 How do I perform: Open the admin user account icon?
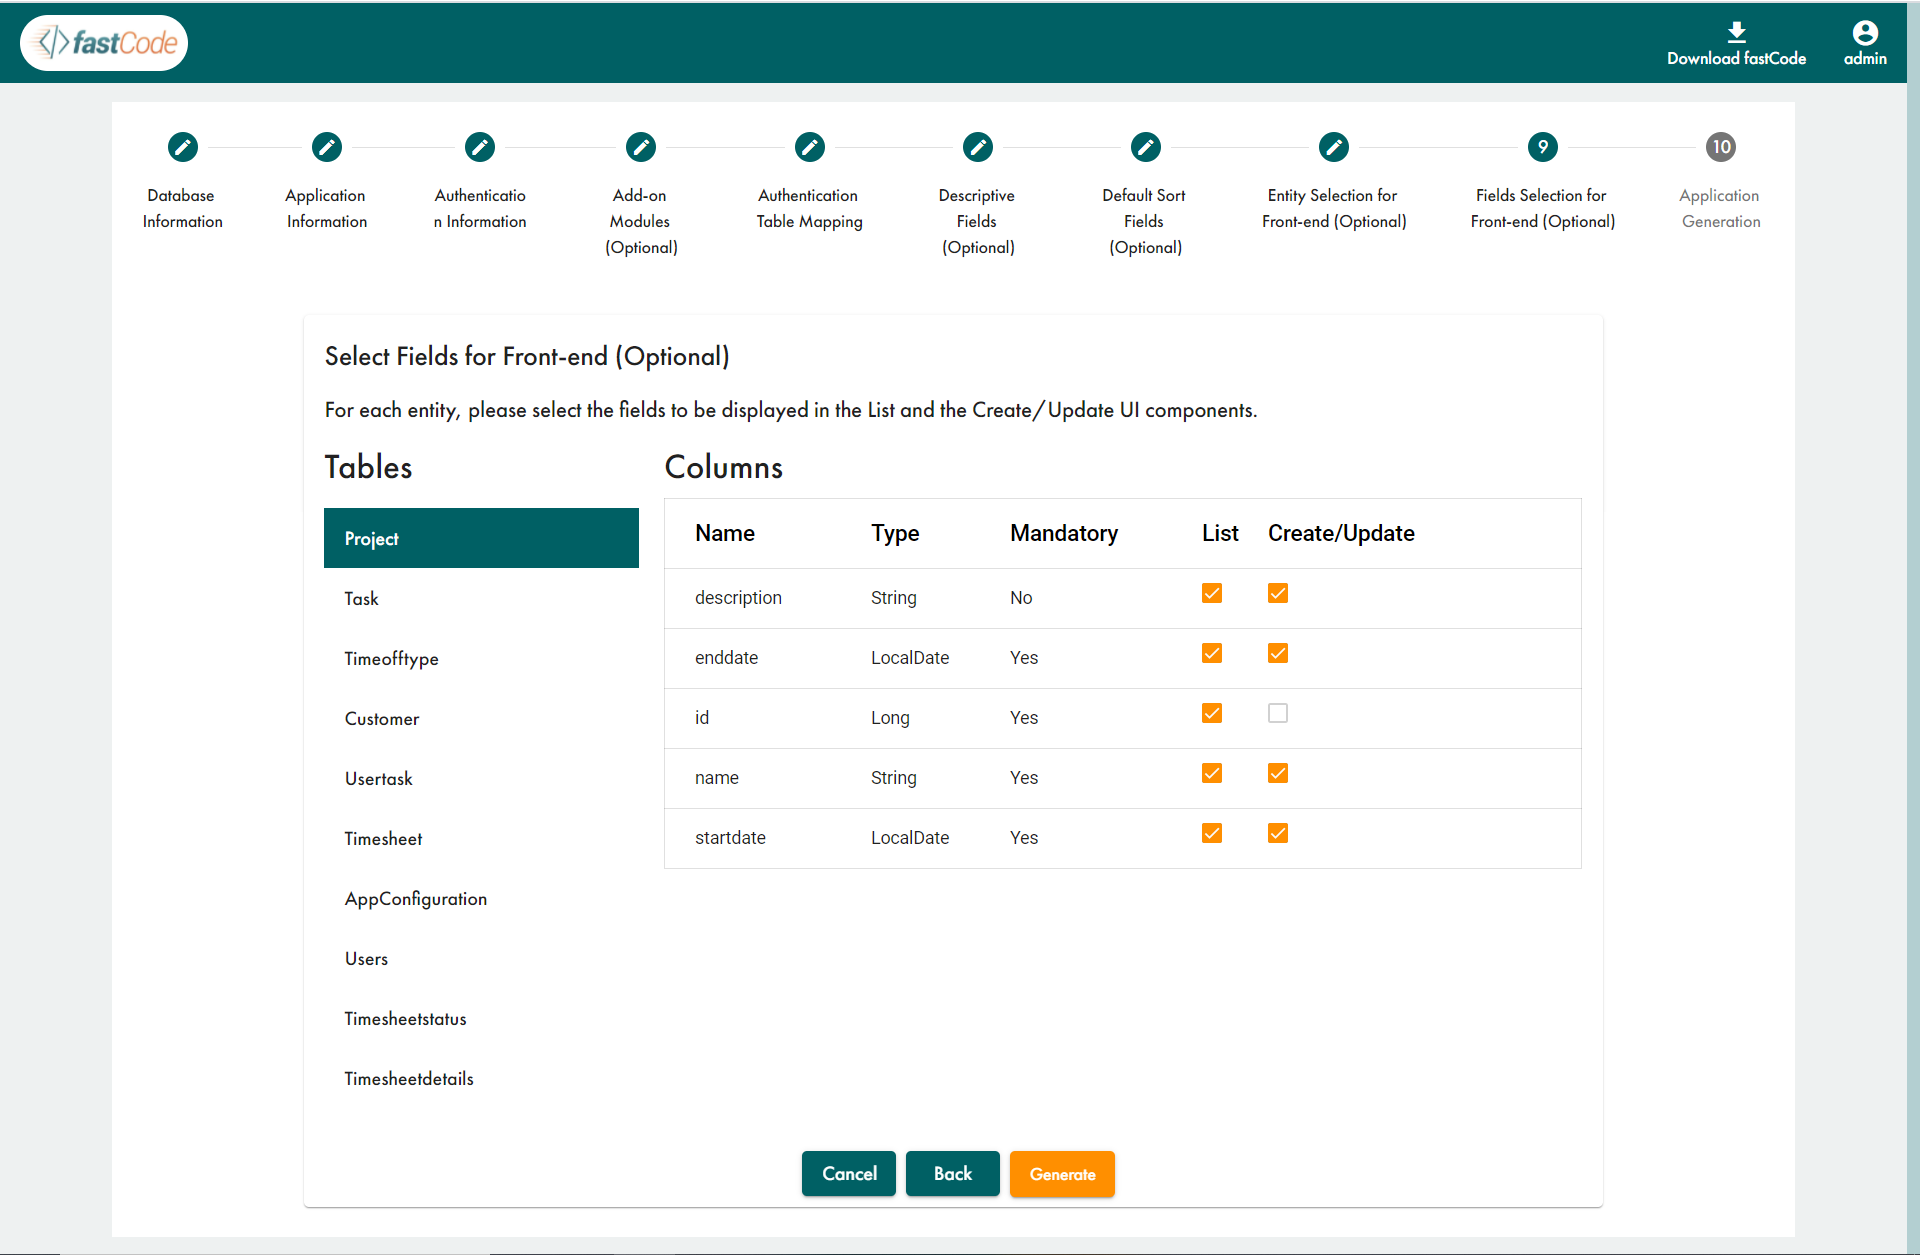[1865, 32]
